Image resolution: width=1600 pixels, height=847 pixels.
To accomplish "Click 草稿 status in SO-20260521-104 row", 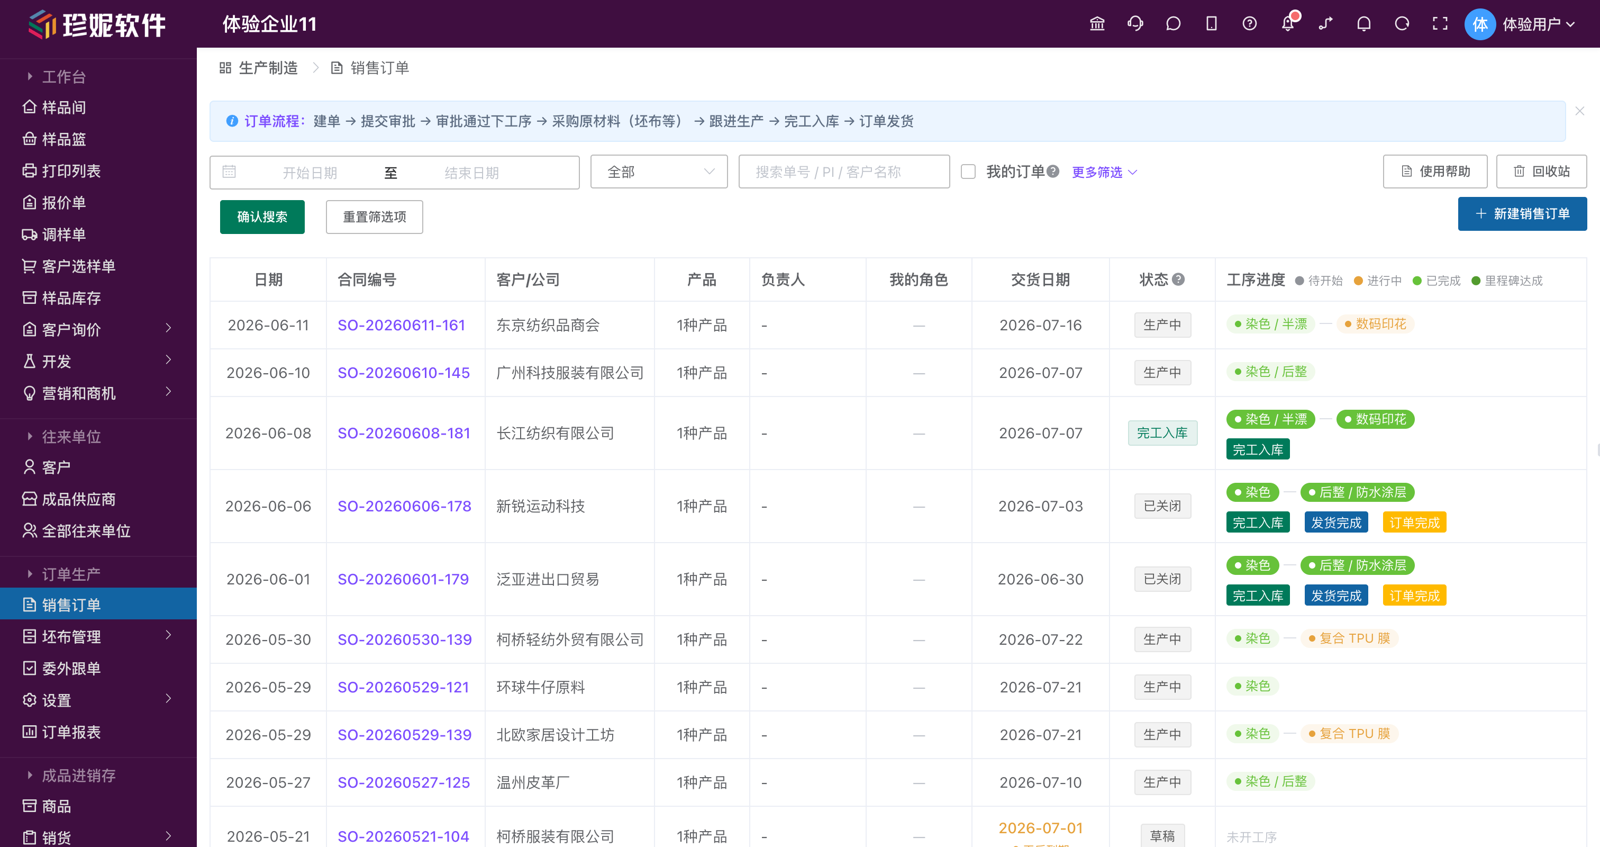I will [1162, 836].
